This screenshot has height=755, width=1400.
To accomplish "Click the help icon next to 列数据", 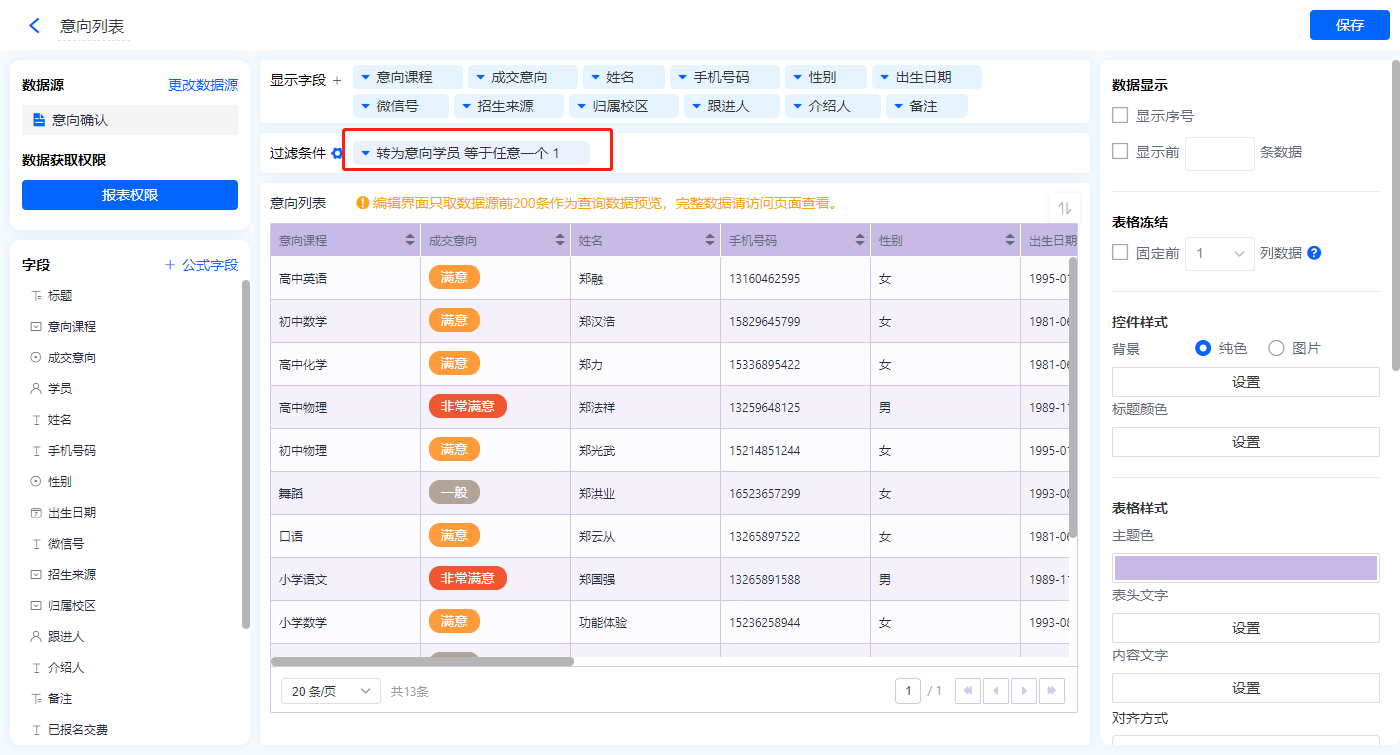I will (x=1314, y=253).
